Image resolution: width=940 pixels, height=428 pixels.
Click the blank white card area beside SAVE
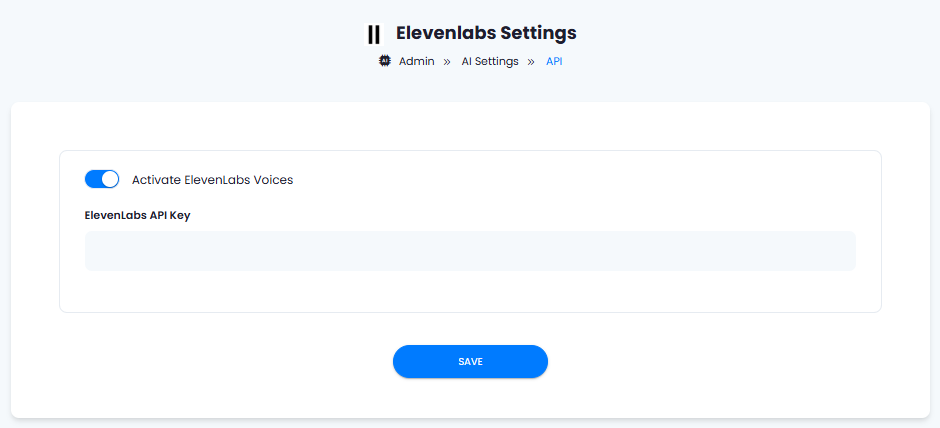[x=719, y=361]
